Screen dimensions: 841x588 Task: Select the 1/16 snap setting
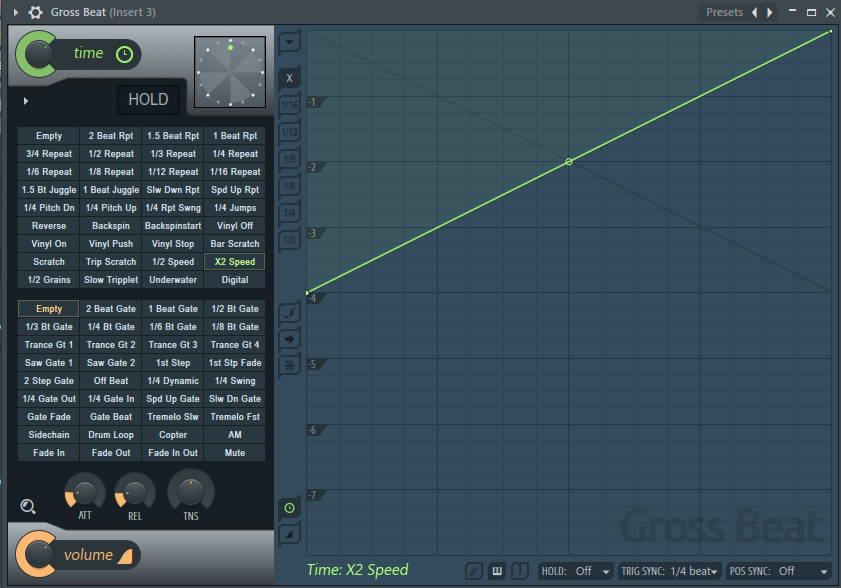click(289, 105)
